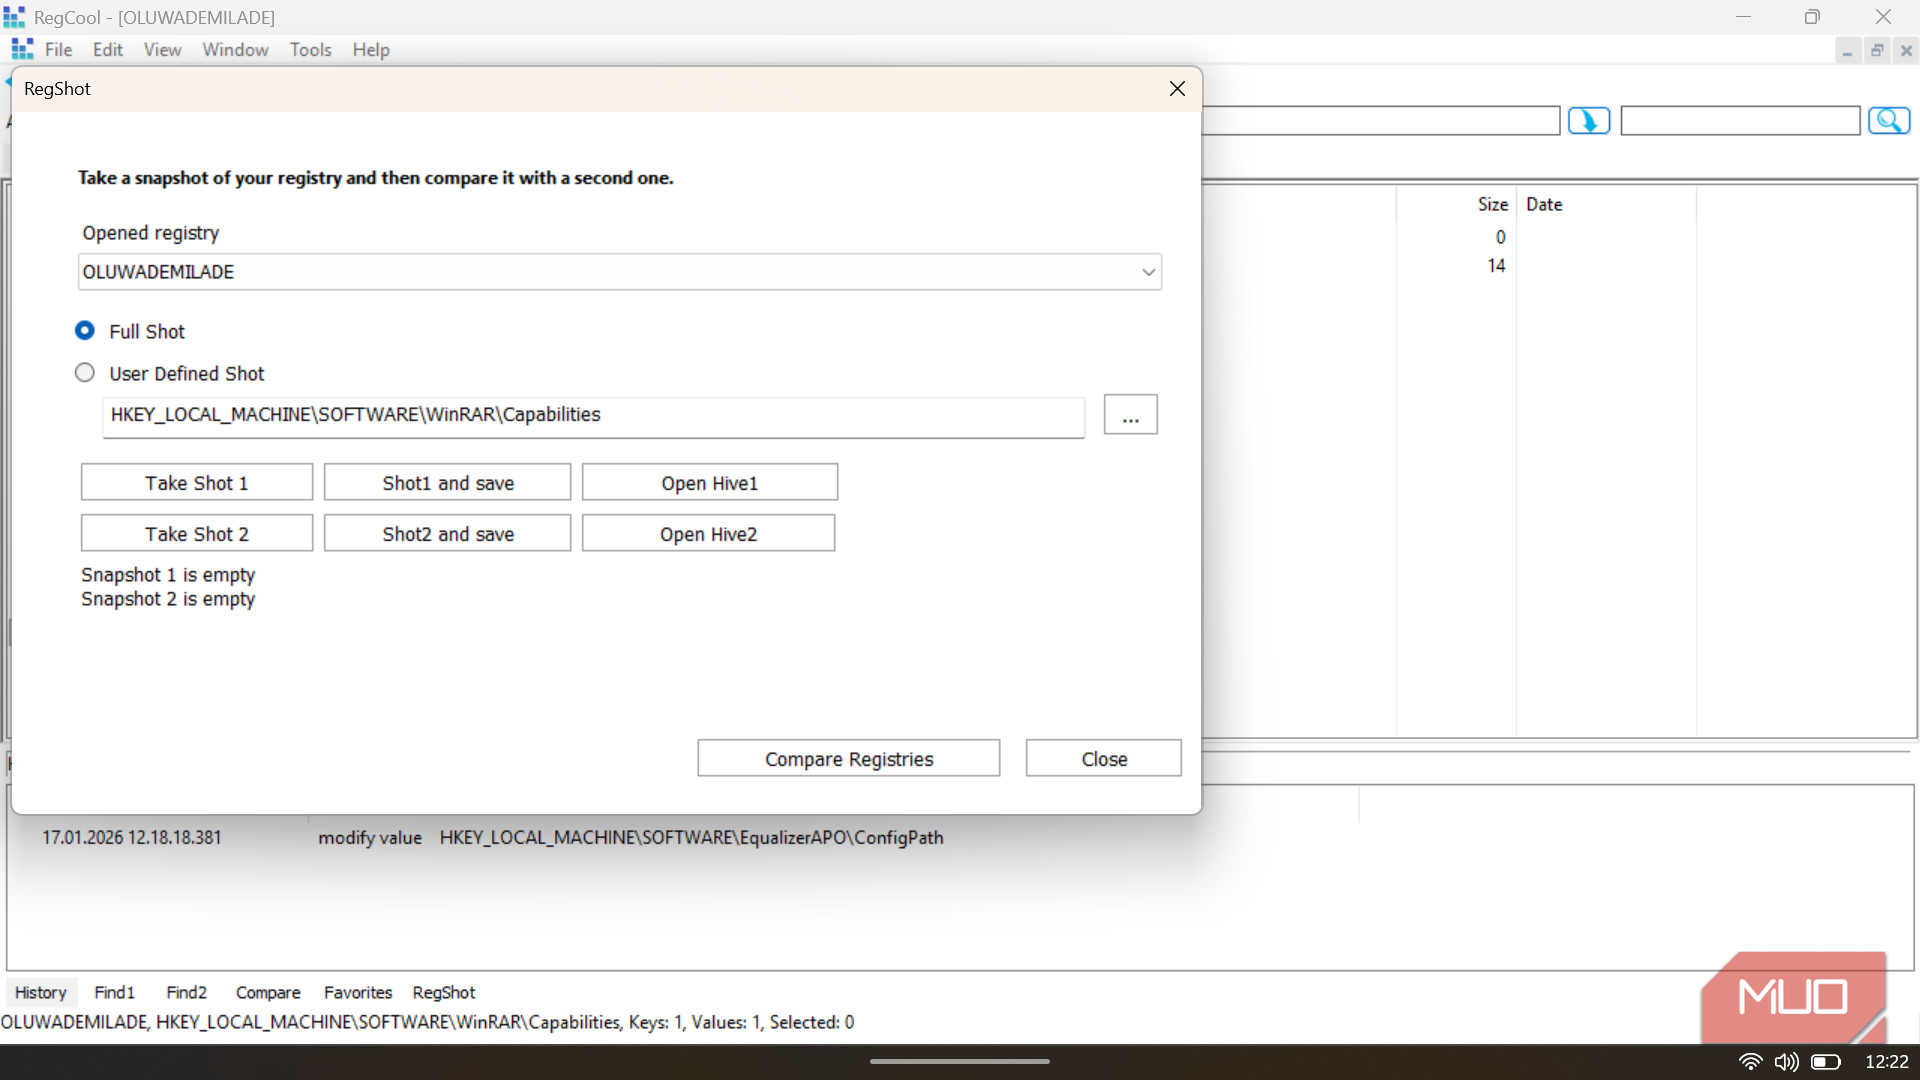Click Open Hive1 button

pyautogui.click(x=709, y=483)
